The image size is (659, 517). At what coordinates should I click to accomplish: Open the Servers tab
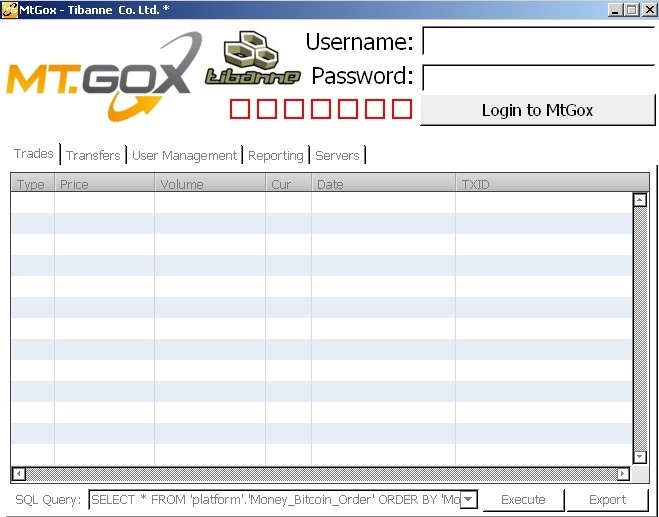point(337,156)
